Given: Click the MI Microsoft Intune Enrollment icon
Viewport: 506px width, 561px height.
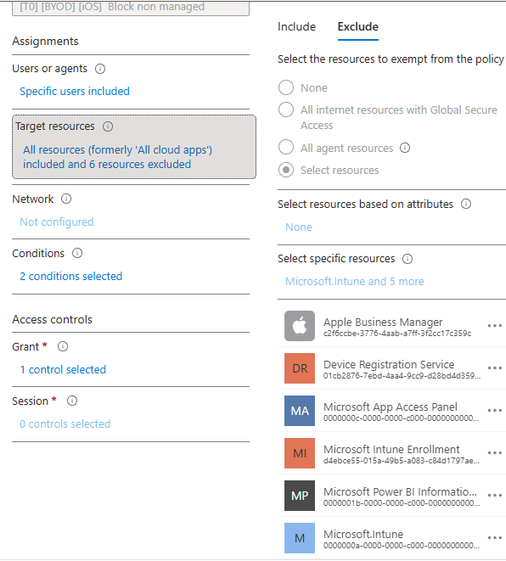Looking at the screenshot, I should [x=300, y=453].
